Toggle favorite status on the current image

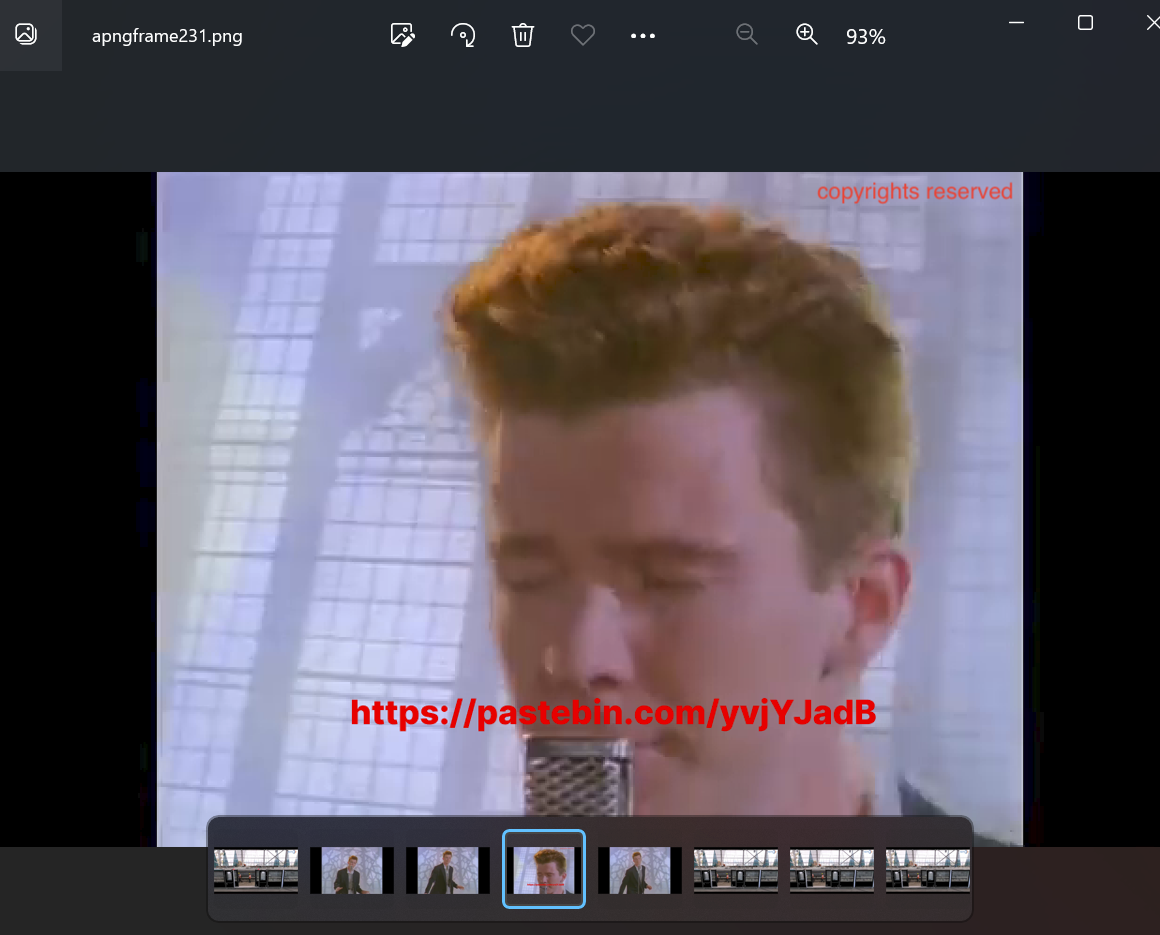tap(582, 35)
